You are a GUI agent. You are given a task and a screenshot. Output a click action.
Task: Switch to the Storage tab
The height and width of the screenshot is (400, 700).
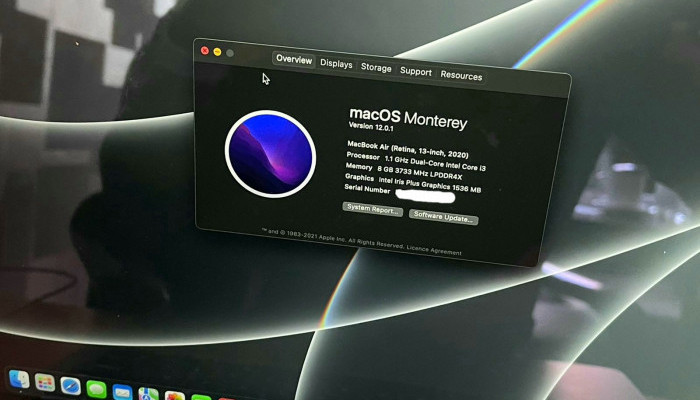pyautogui.click(x=376, y=67)
